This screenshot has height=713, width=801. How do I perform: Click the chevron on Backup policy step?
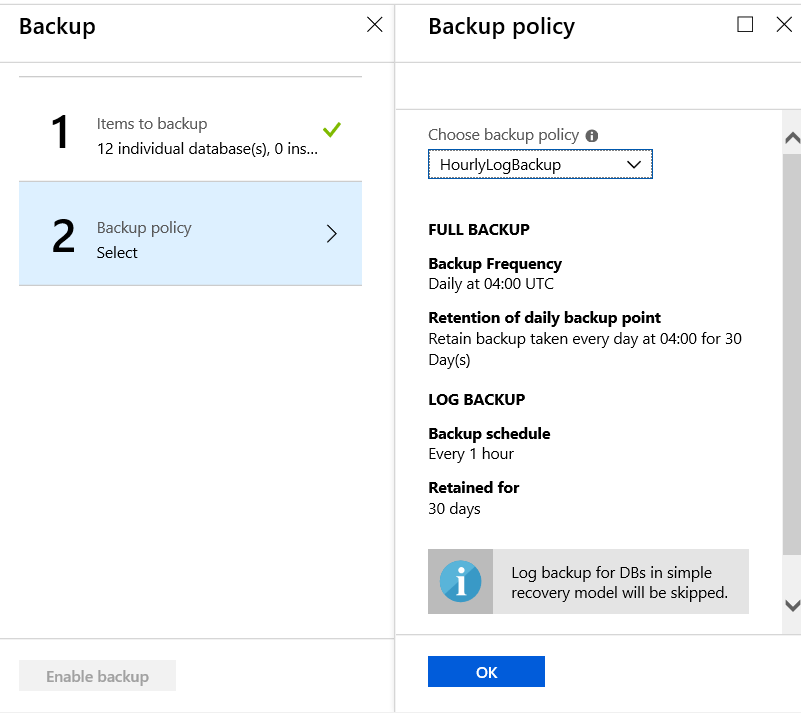coord(332,234)
